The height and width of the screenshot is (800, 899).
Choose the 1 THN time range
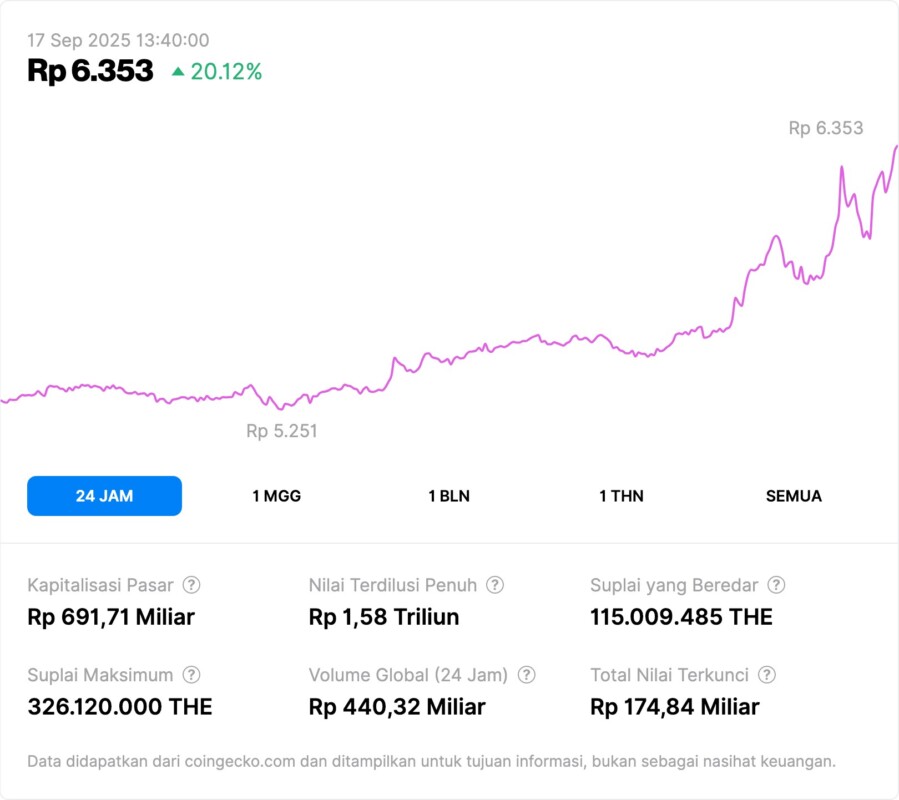tap(621, 496)
